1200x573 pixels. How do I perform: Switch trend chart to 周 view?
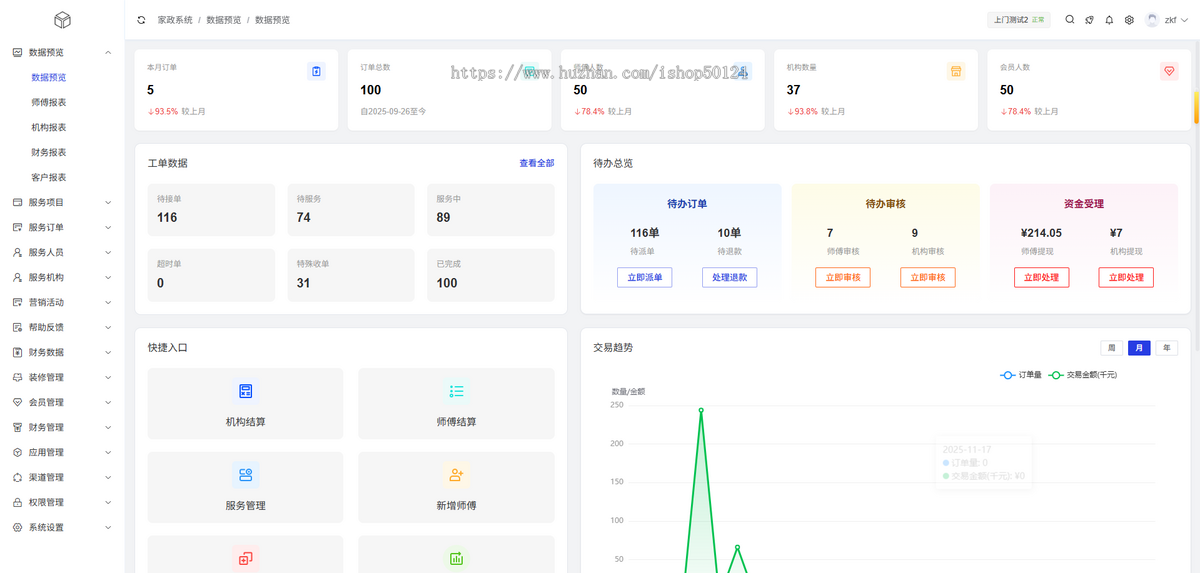click(x=1111, y=348)
